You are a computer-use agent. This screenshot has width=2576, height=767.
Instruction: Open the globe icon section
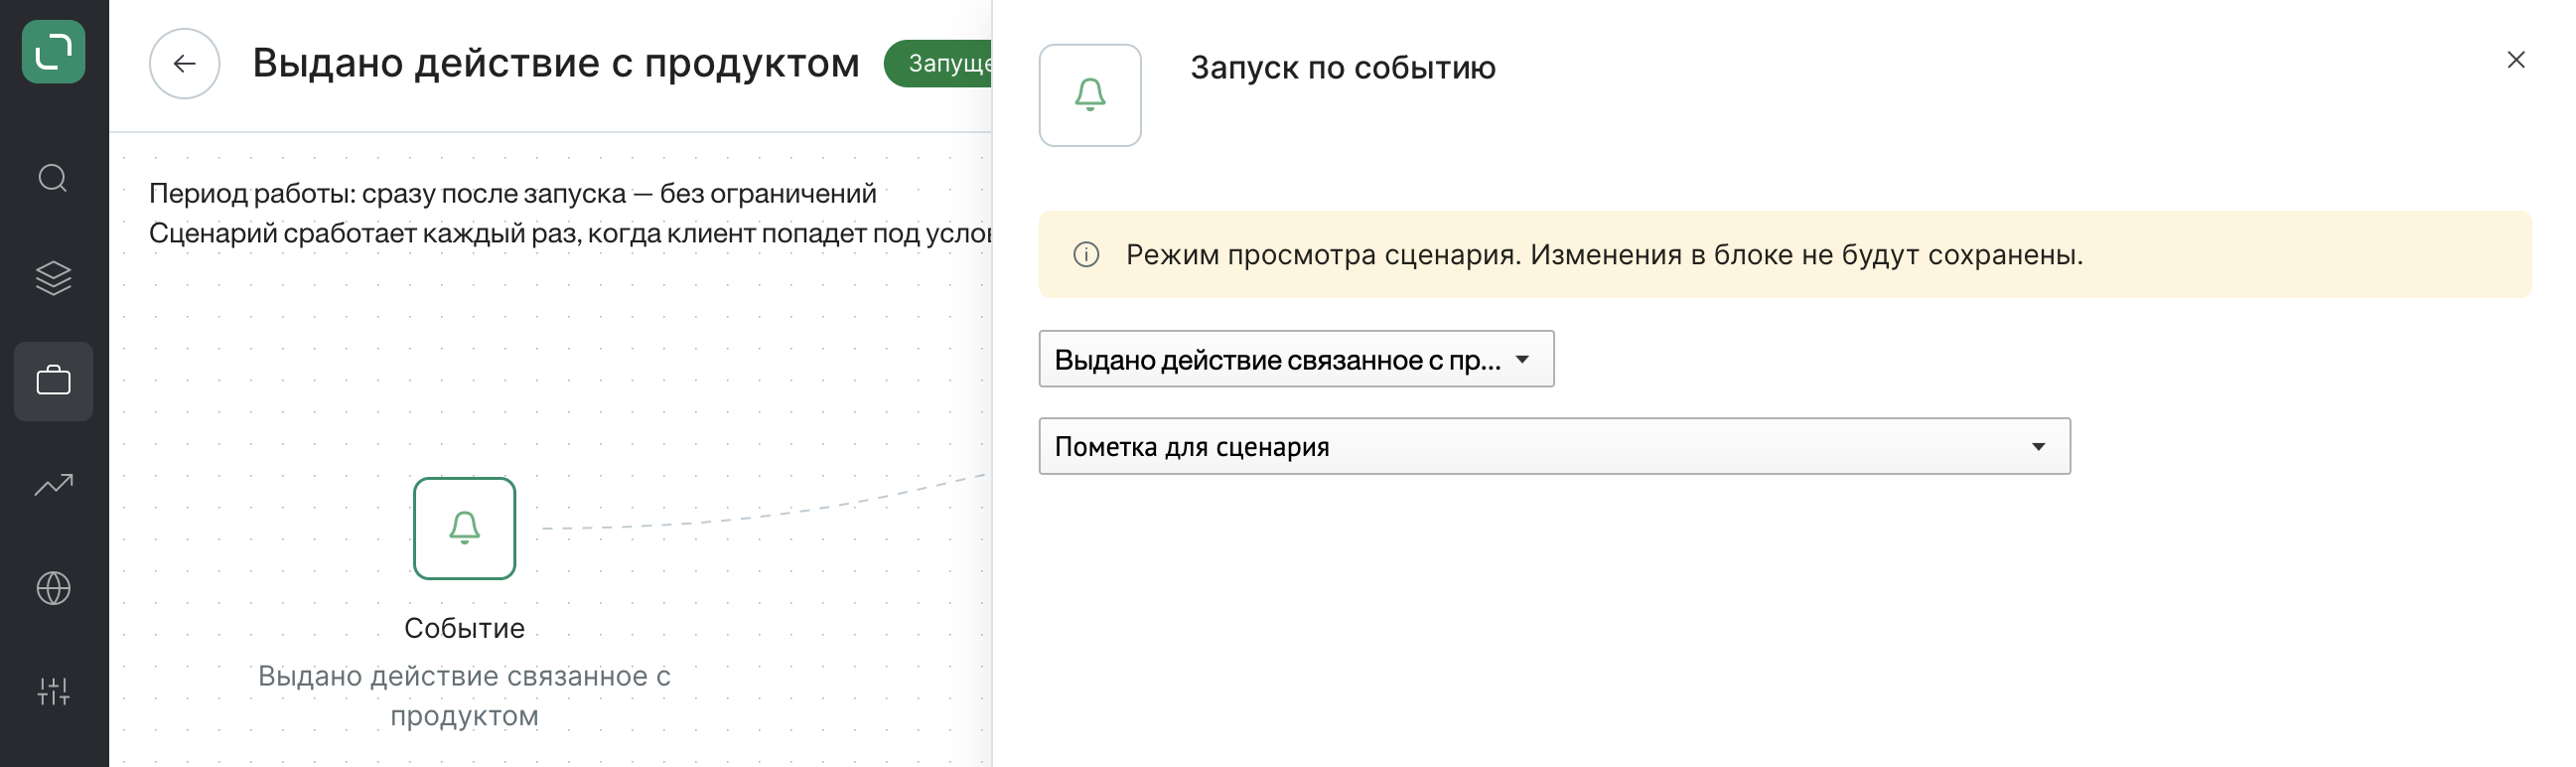click(x=53, y=588)
